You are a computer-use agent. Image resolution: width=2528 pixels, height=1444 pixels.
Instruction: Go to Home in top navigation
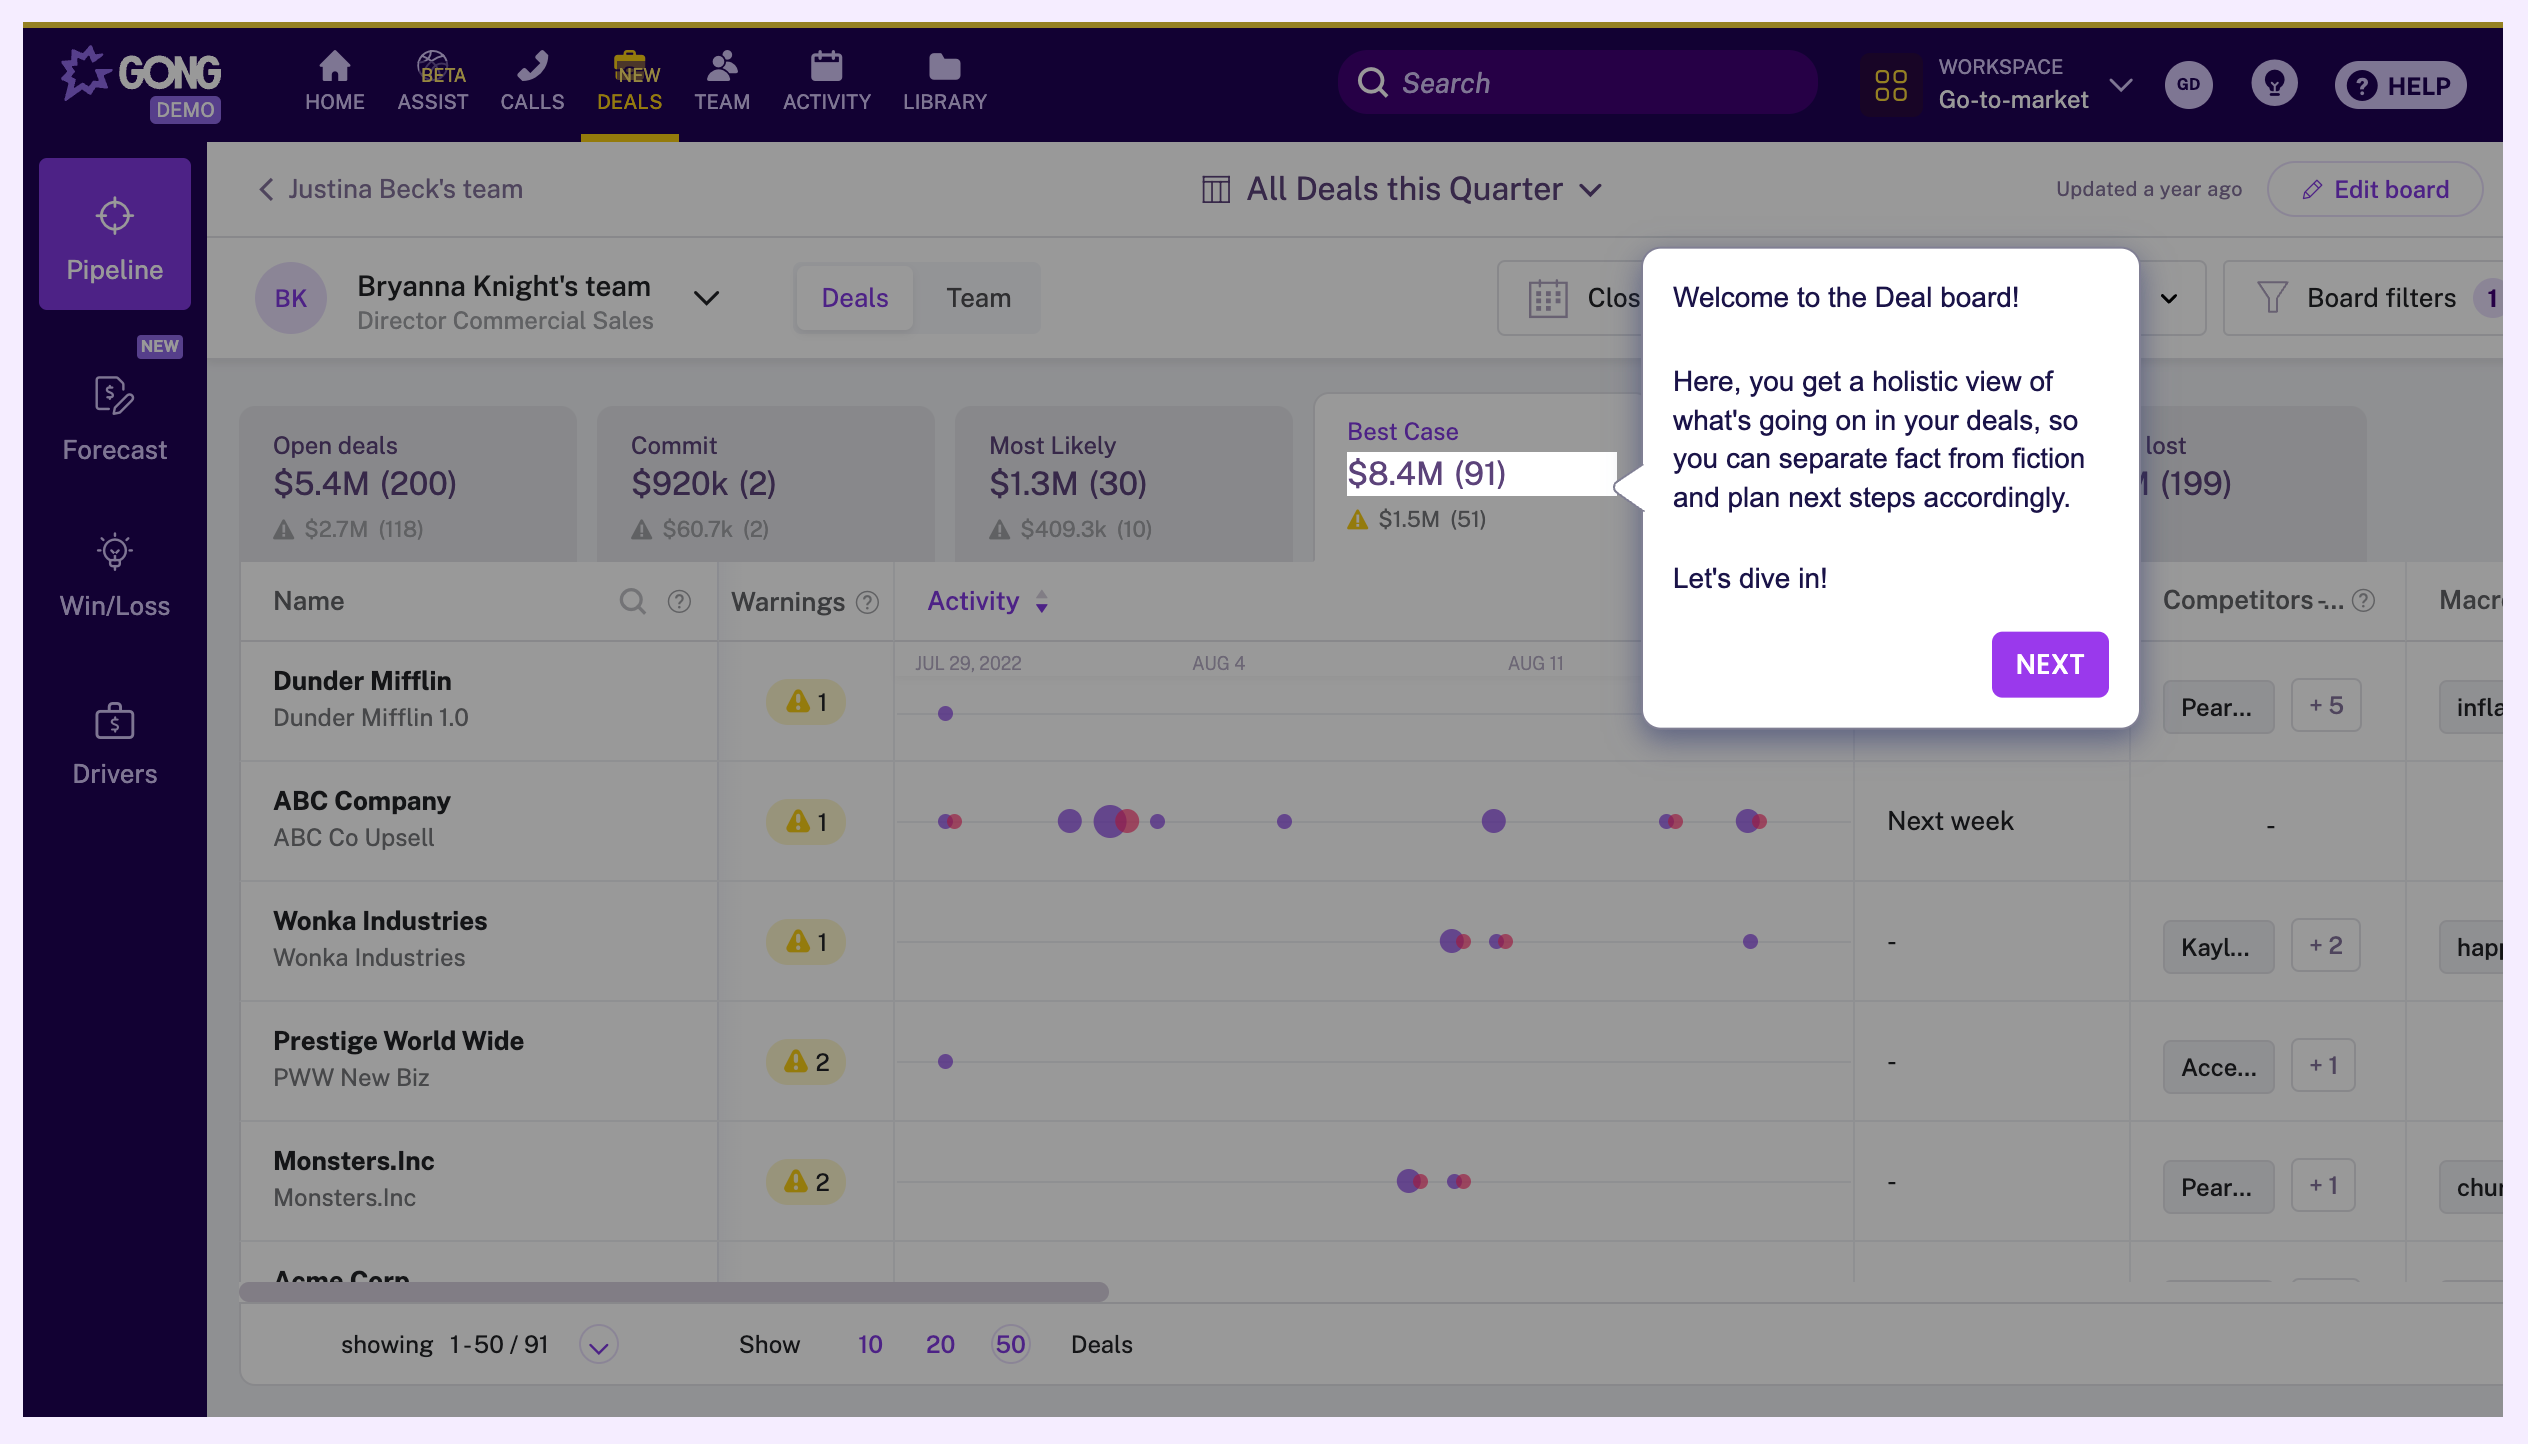[334, 82]
